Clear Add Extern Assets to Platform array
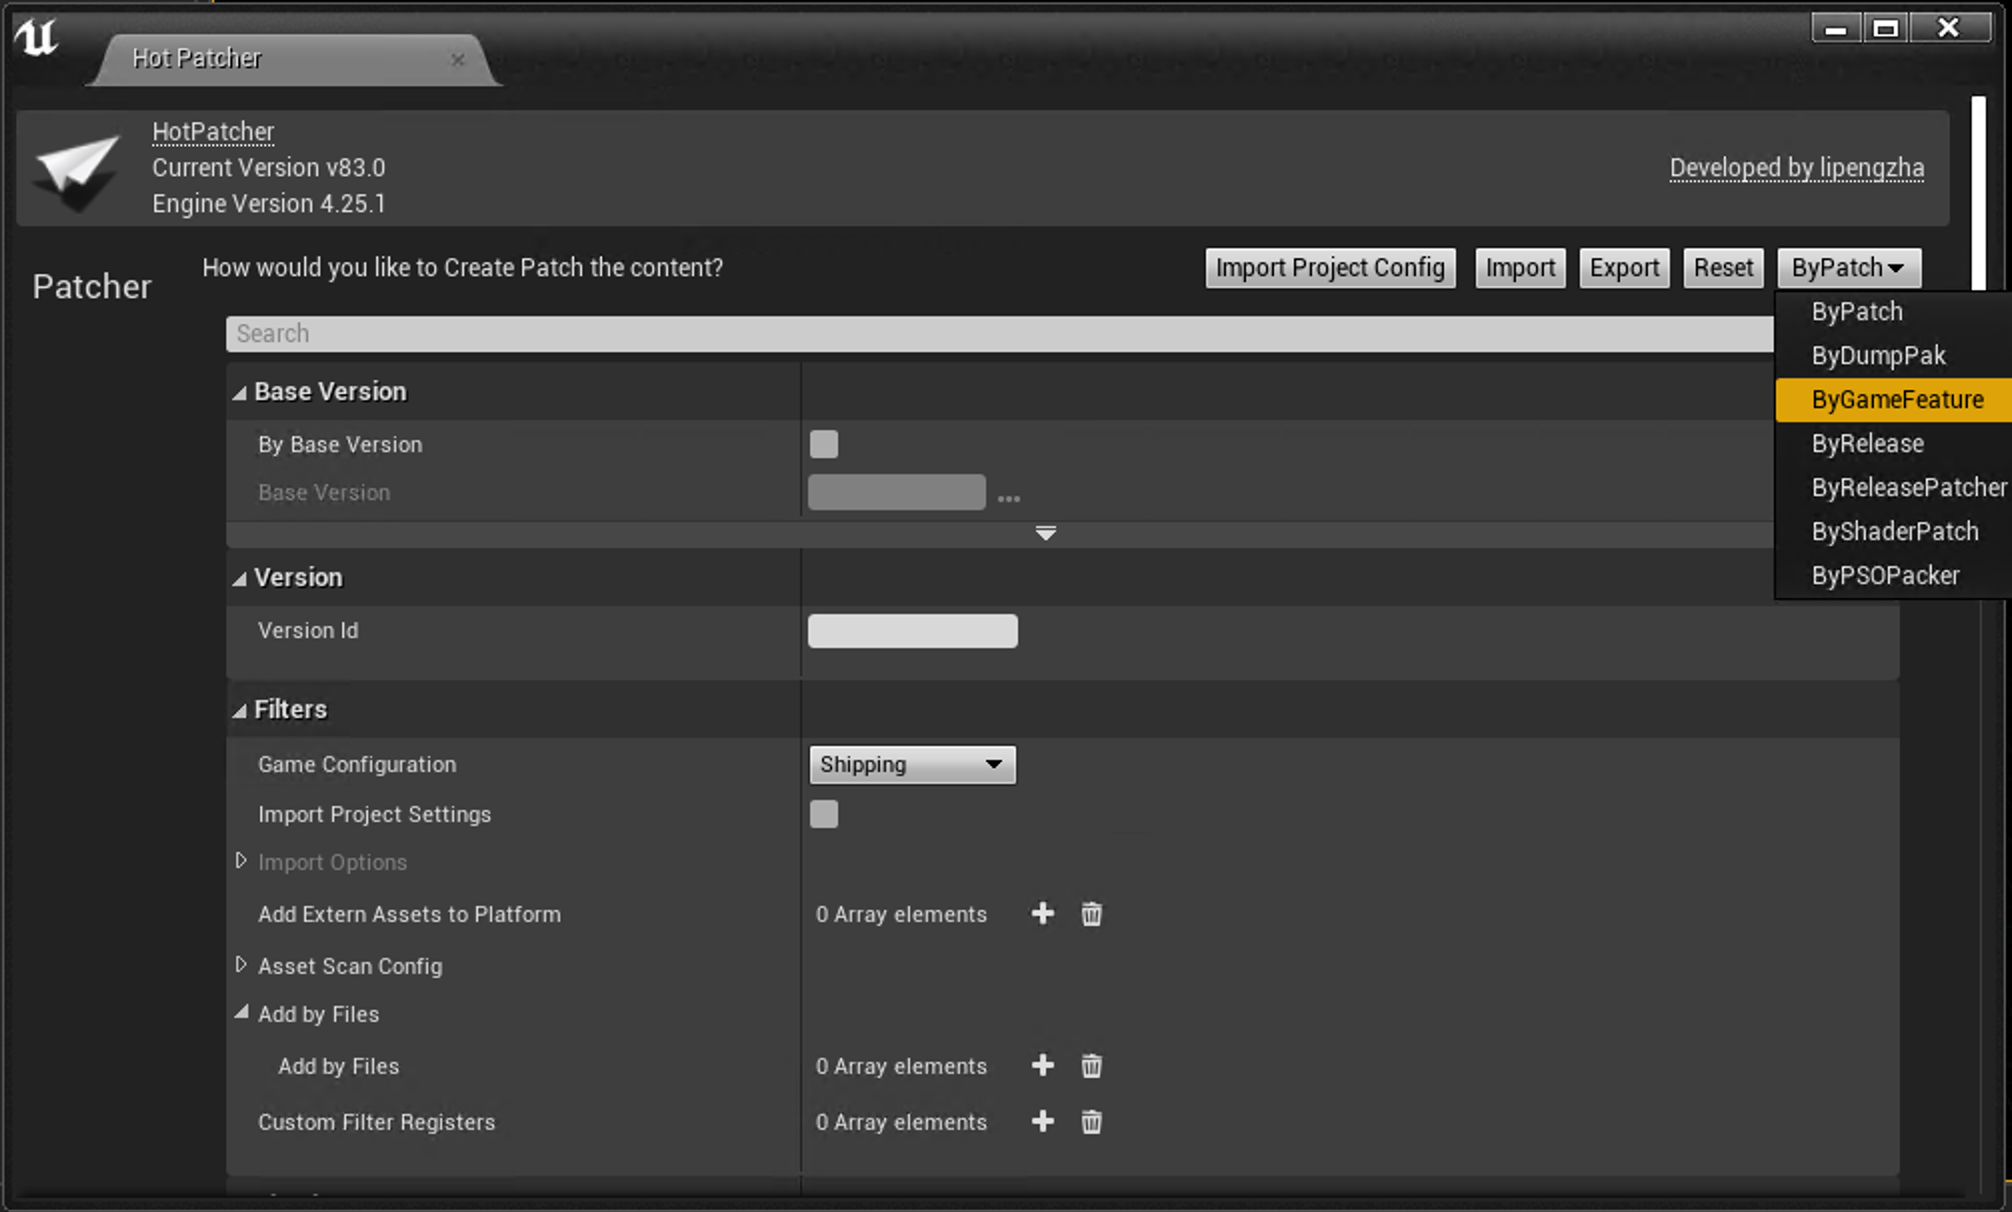 1091,914
